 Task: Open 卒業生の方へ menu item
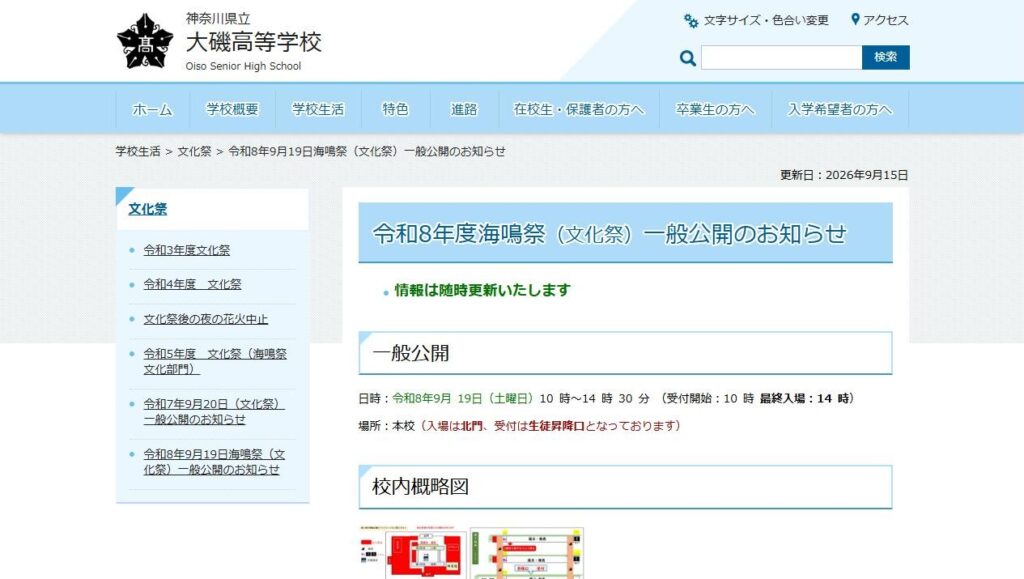[715, 110]
